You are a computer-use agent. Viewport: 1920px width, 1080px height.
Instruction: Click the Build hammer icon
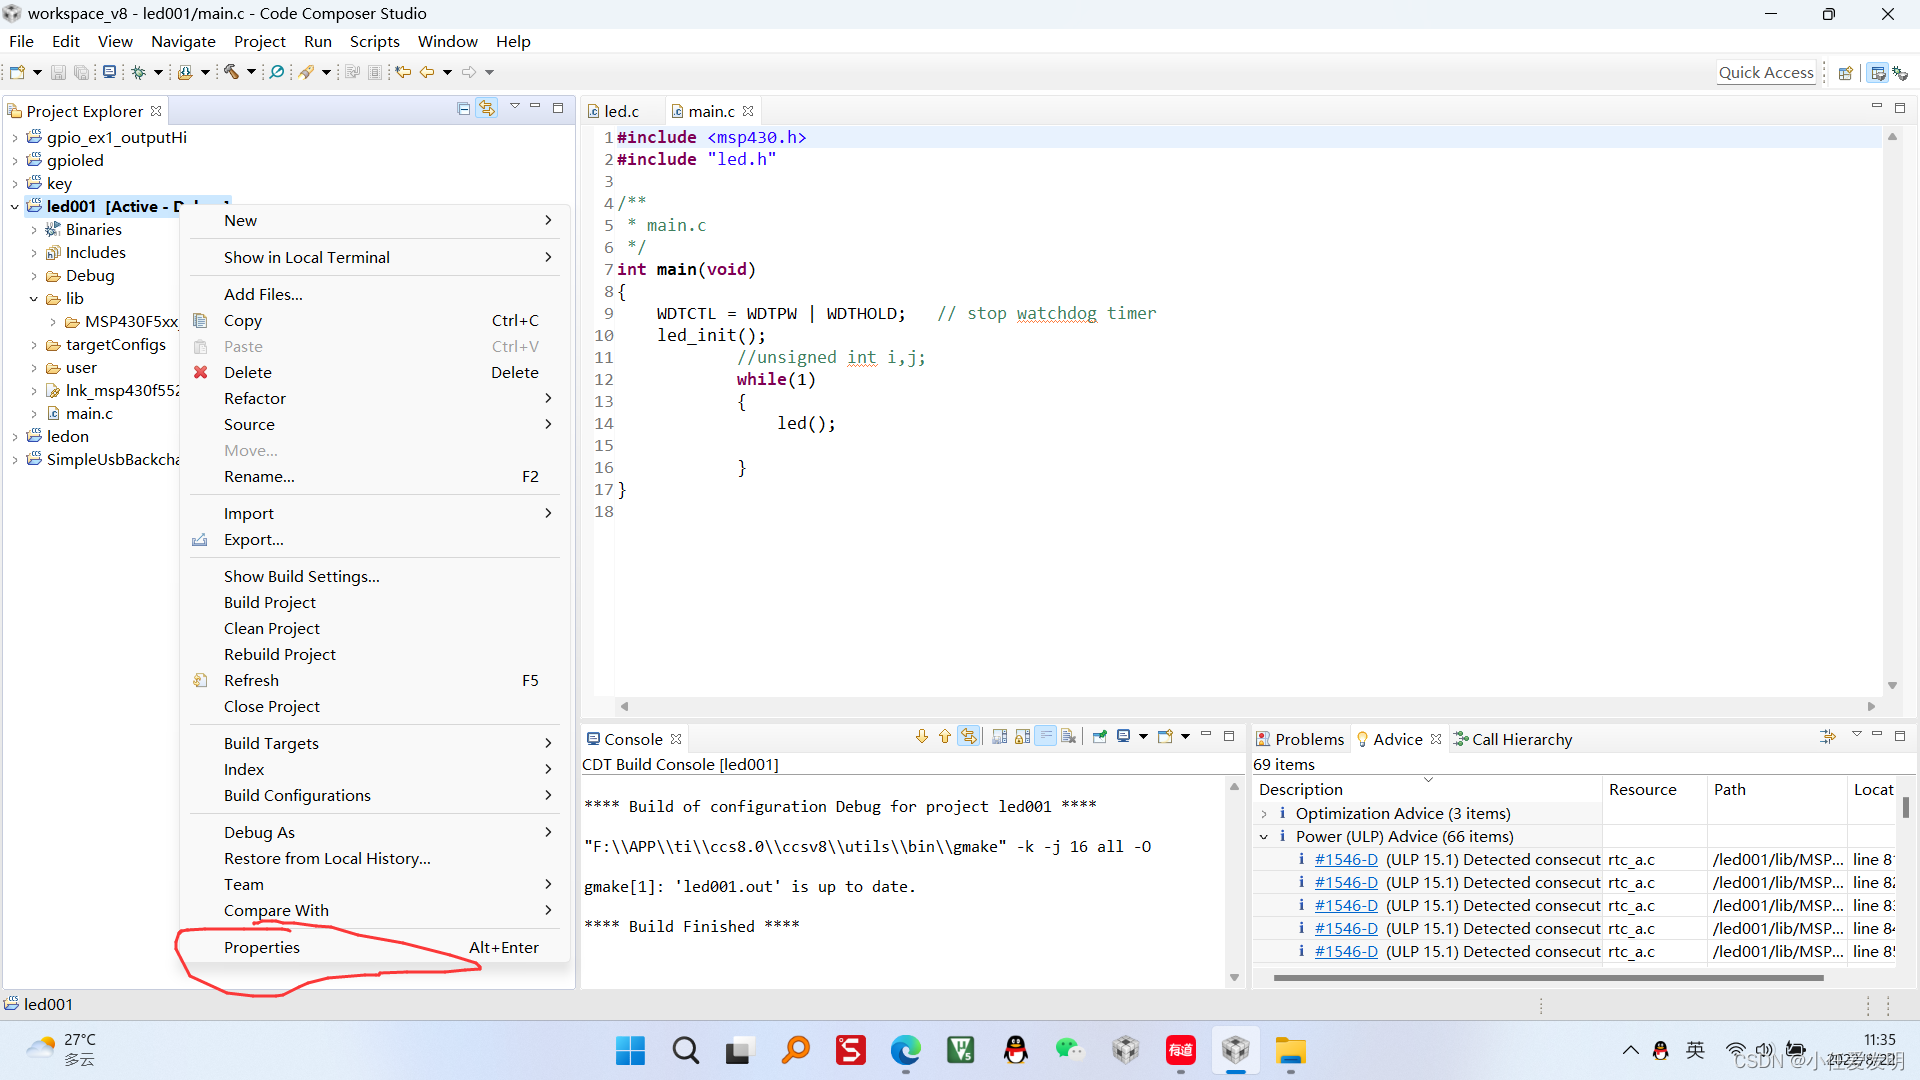231,72
